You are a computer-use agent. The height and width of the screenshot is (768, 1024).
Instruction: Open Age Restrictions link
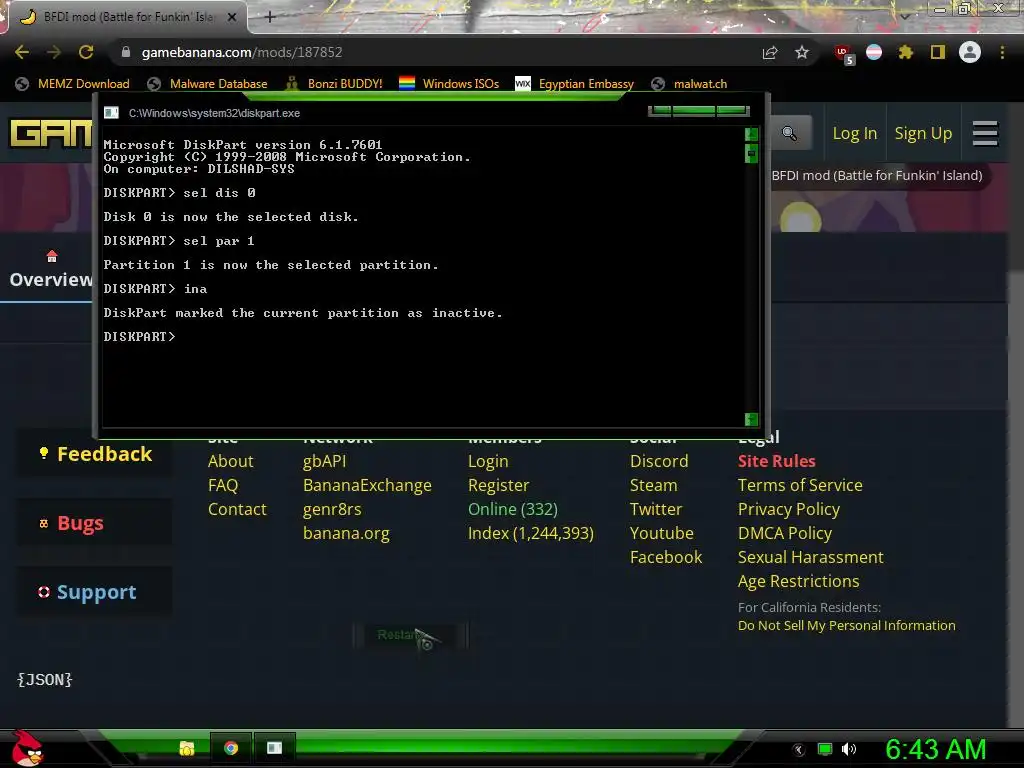(798, 581)
